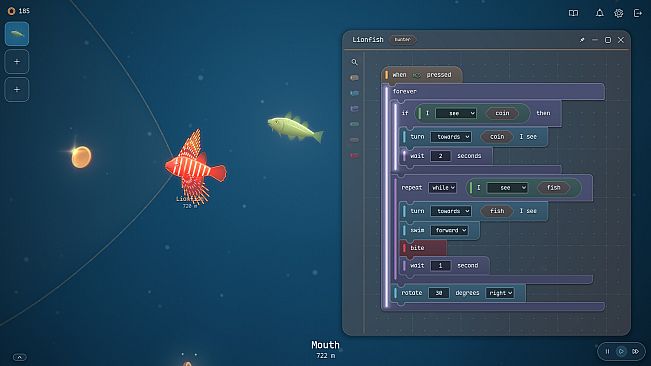Select the grey-green sensing block category icon
651x366 pixels.
coord(354,124)
